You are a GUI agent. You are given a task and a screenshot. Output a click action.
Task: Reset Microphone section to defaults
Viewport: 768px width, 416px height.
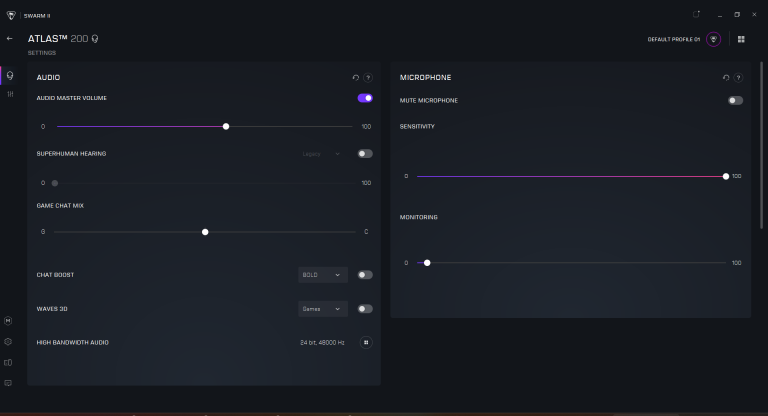[x=727, y=77]
